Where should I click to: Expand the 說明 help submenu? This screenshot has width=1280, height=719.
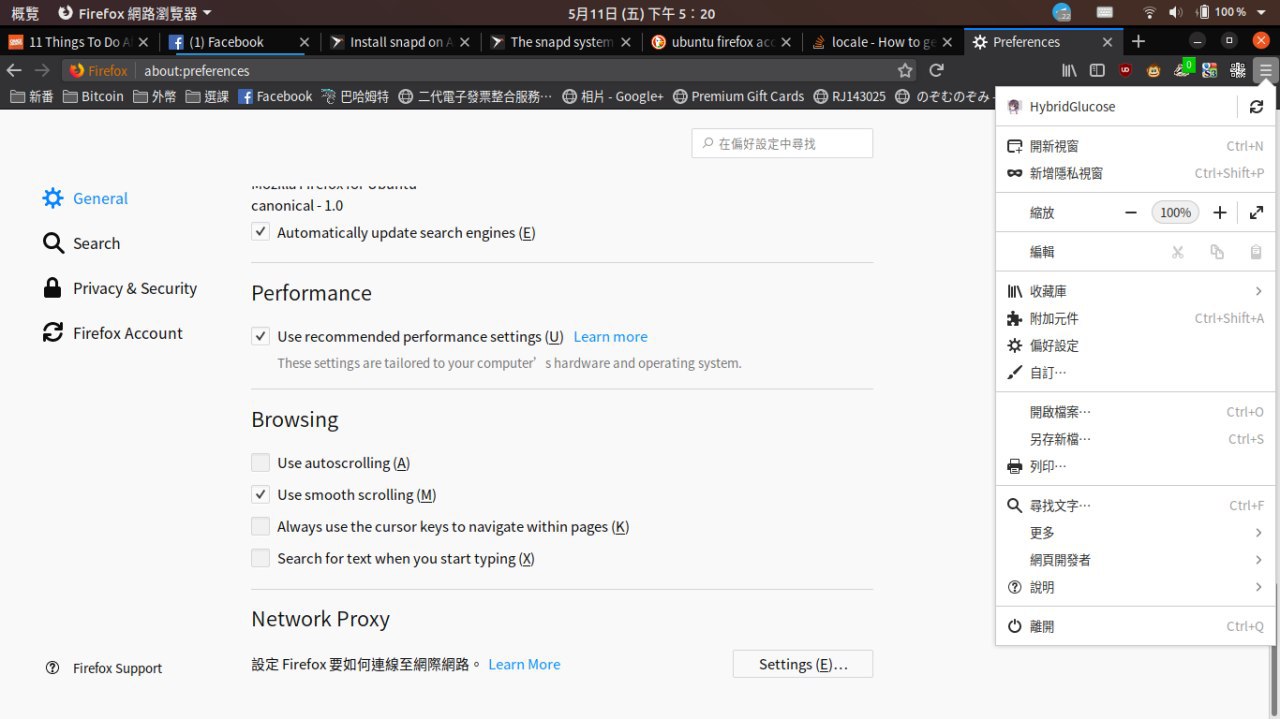(x=1135, y=587)
